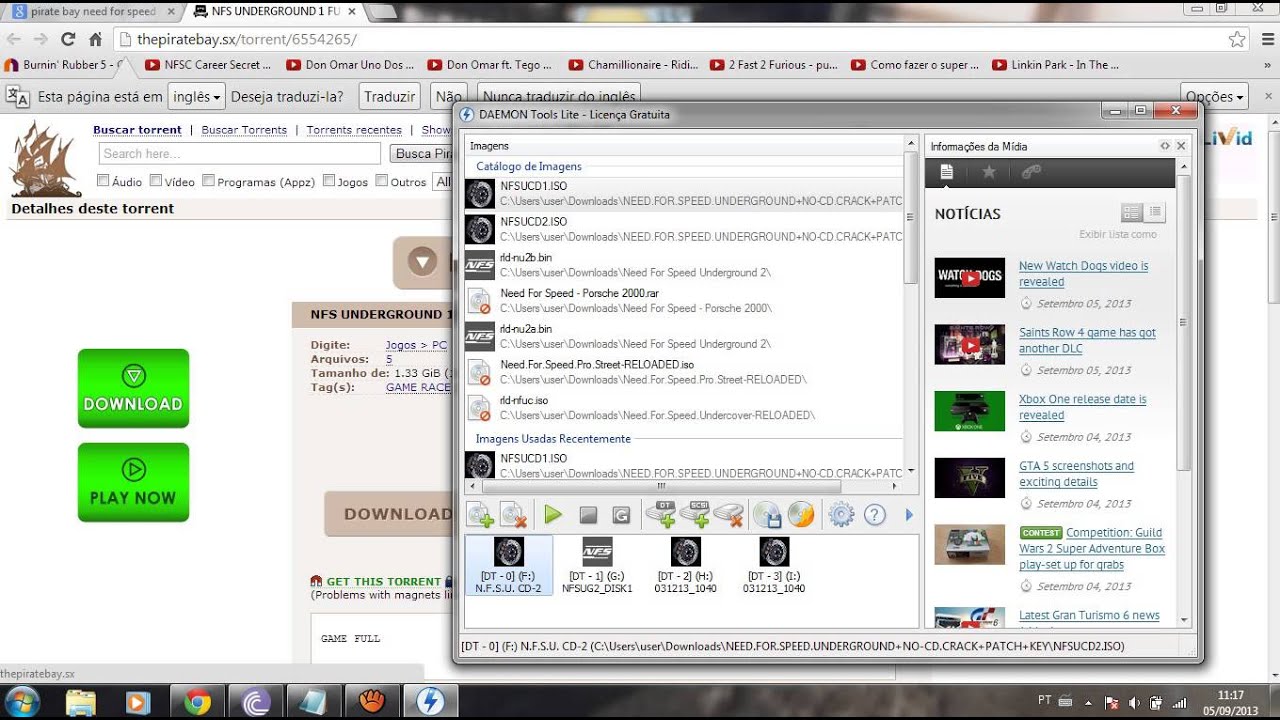The width and height of the screenshot is (1280, 720).
Task: Click the Add Image icon in DAEMON Tools
Action: click(480, 515)
